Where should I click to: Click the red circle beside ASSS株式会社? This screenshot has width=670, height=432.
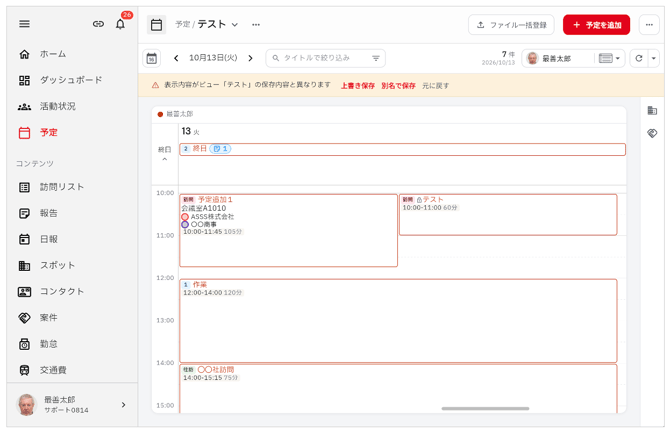click(185, 217)
